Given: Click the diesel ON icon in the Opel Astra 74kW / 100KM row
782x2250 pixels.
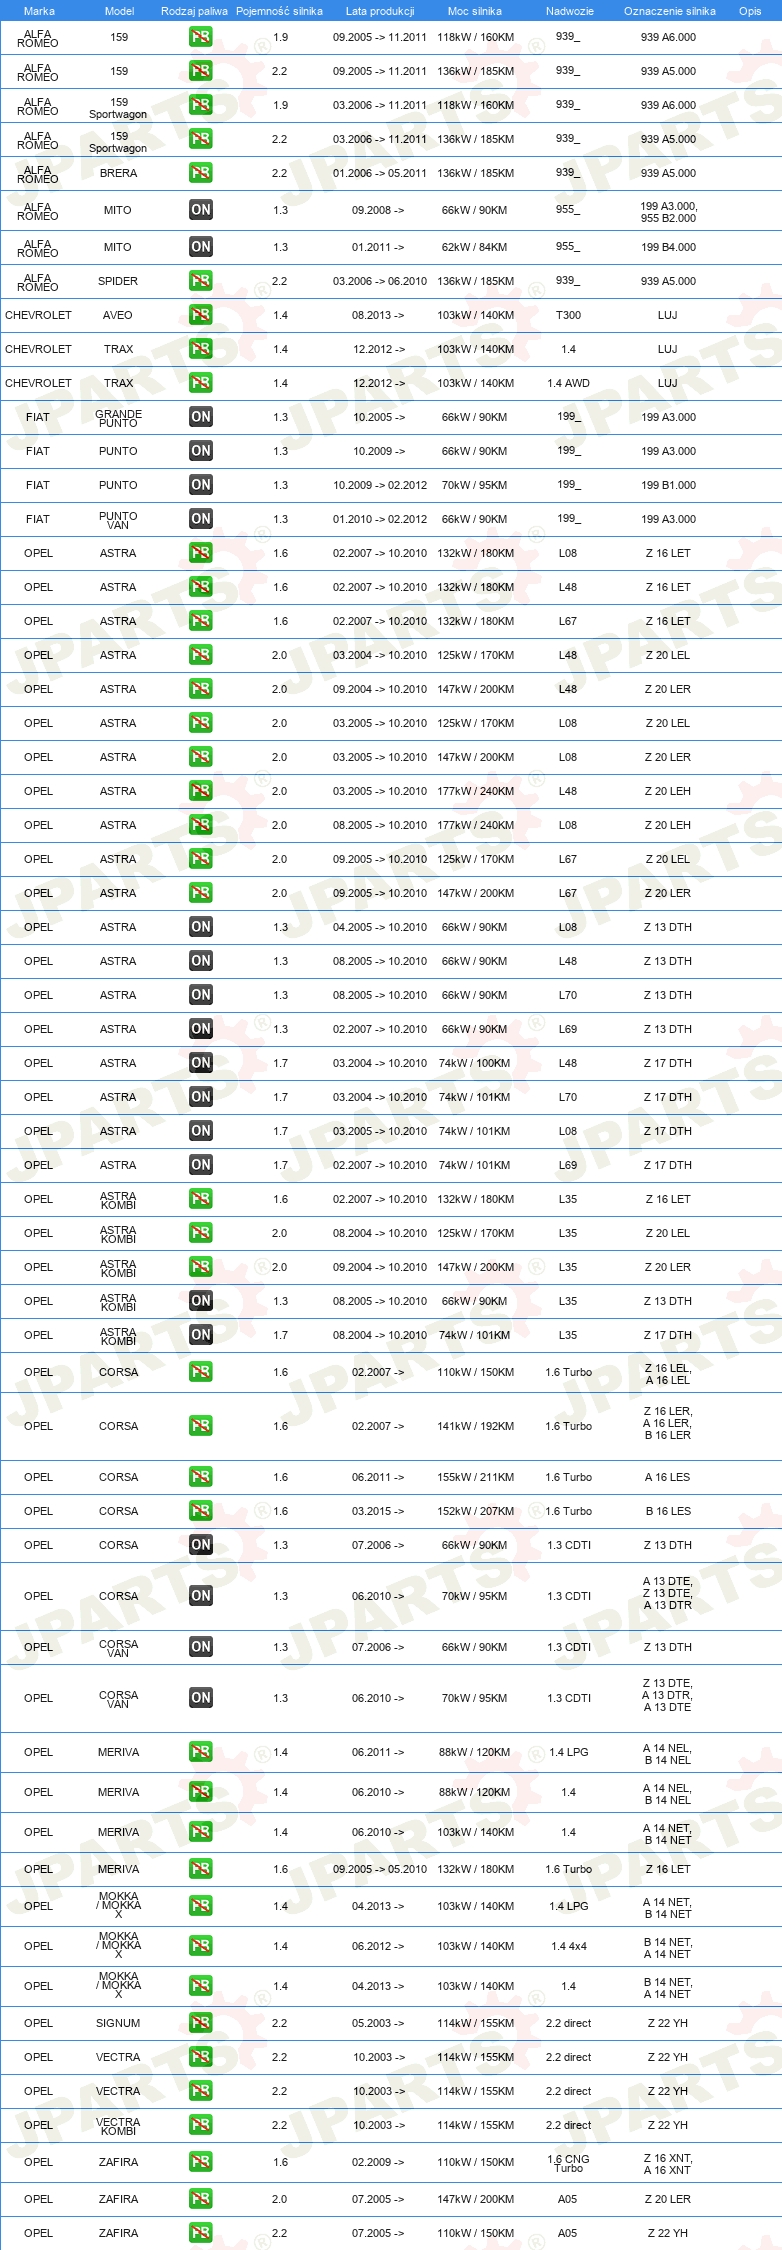Looking at the screenshot, I should click(x=200, y=1063).
